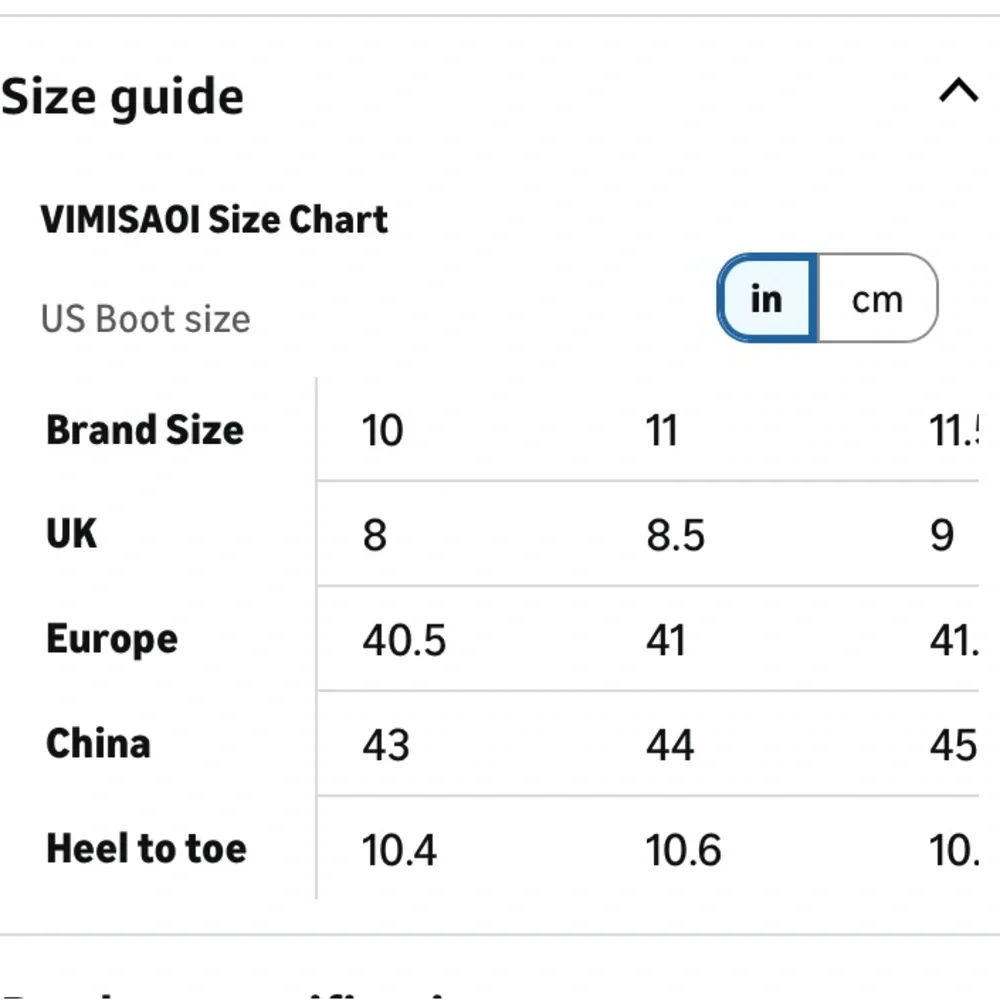Switch measurement units to inches
Screen dimensions: 1000x1000
tap(767, 299)
